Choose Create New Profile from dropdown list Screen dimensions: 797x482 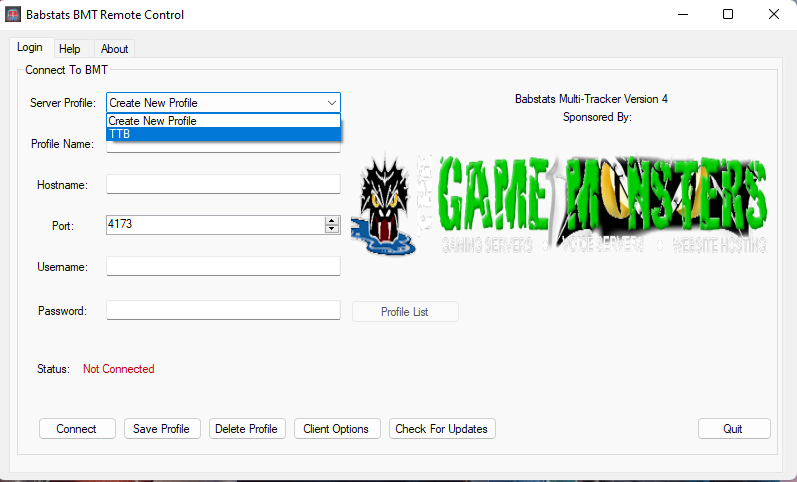click(223, 121)
